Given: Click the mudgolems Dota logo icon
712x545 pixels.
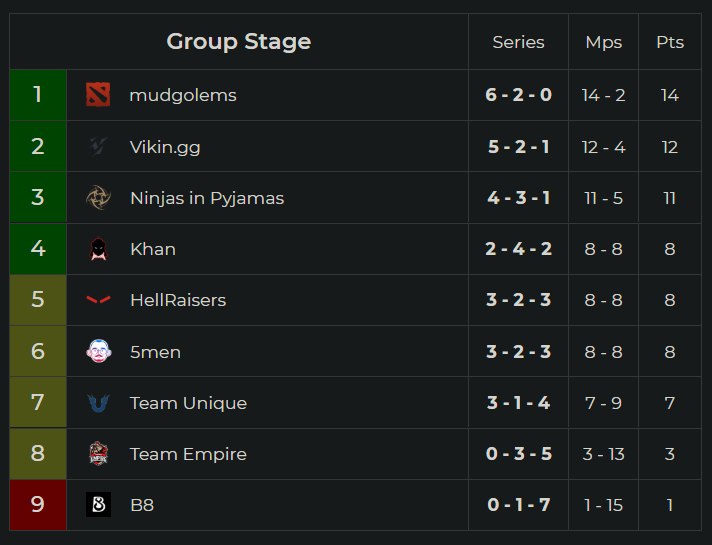Looking at the screenshot, I should point(98,95).
